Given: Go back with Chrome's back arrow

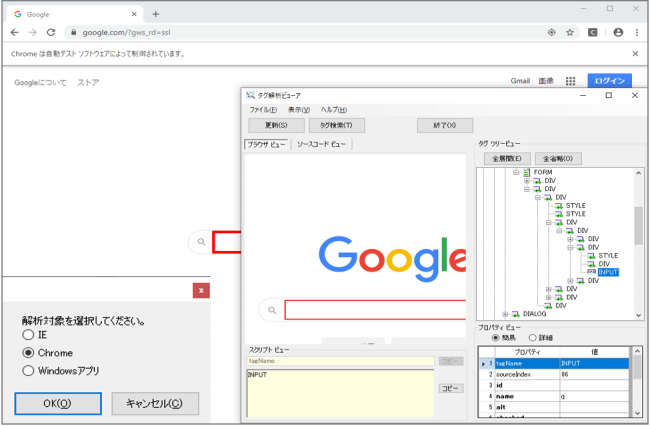Looking at the screenshot, I should click(15, 32).
